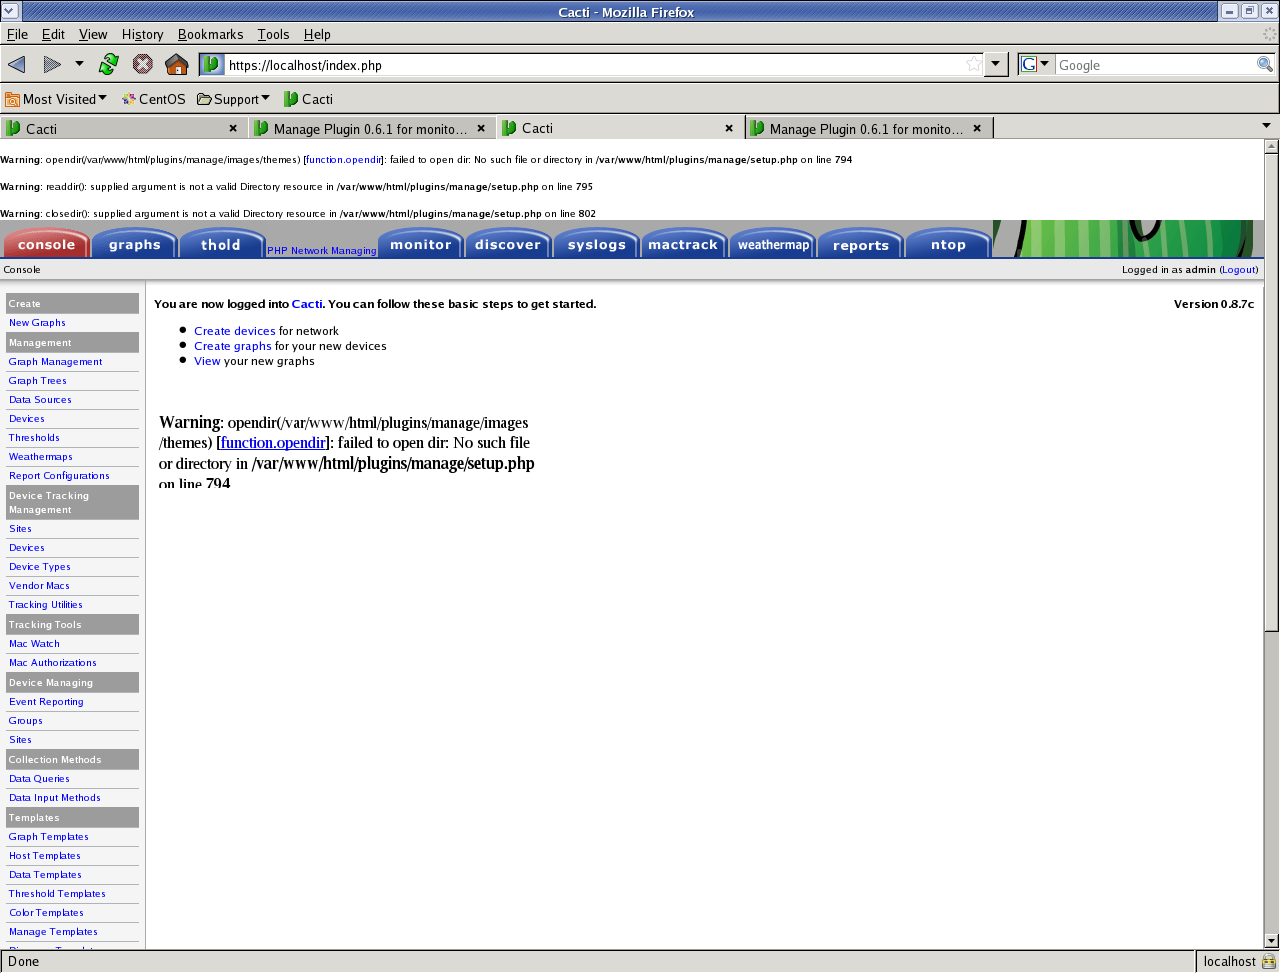Open the Most Visited bookmarks dropdown
1280x973 pixels.
(x=56, y=99)
